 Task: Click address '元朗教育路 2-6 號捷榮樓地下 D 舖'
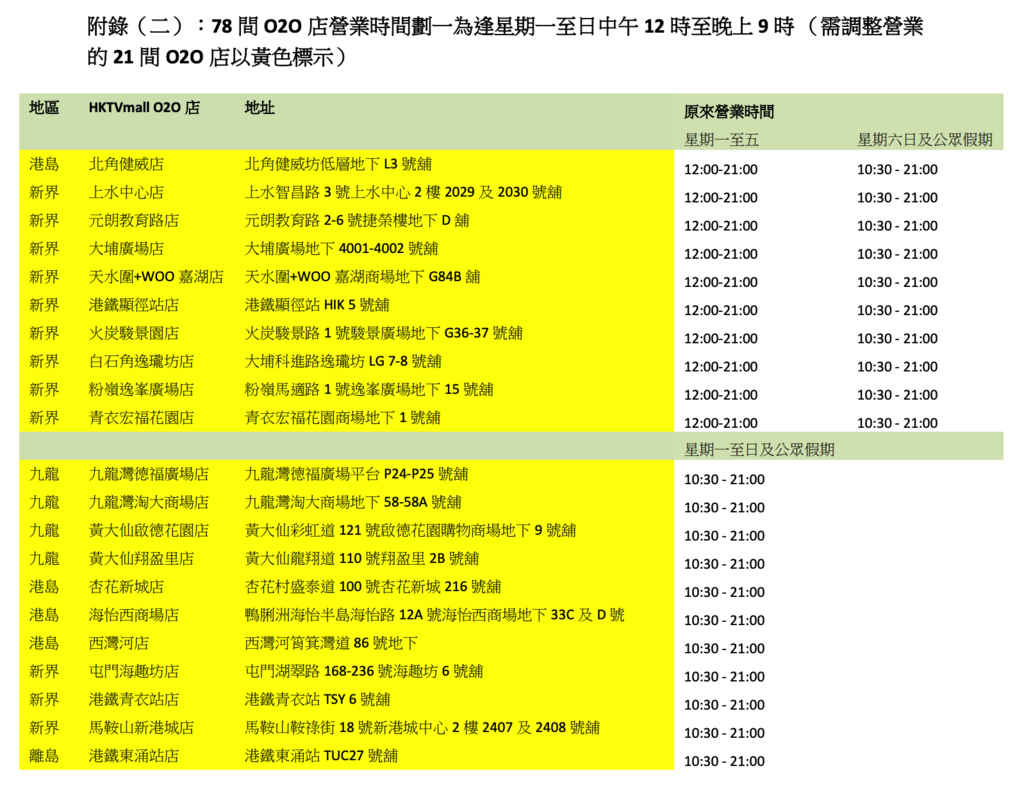point(357,220)
